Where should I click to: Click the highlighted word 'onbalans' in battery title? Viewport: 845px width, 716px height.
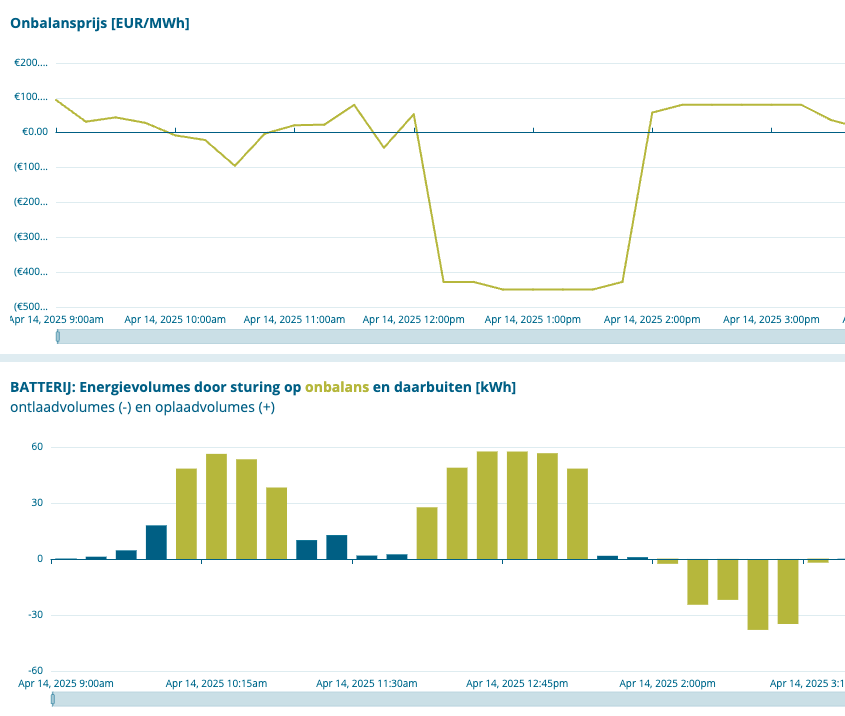pos(337,387)
